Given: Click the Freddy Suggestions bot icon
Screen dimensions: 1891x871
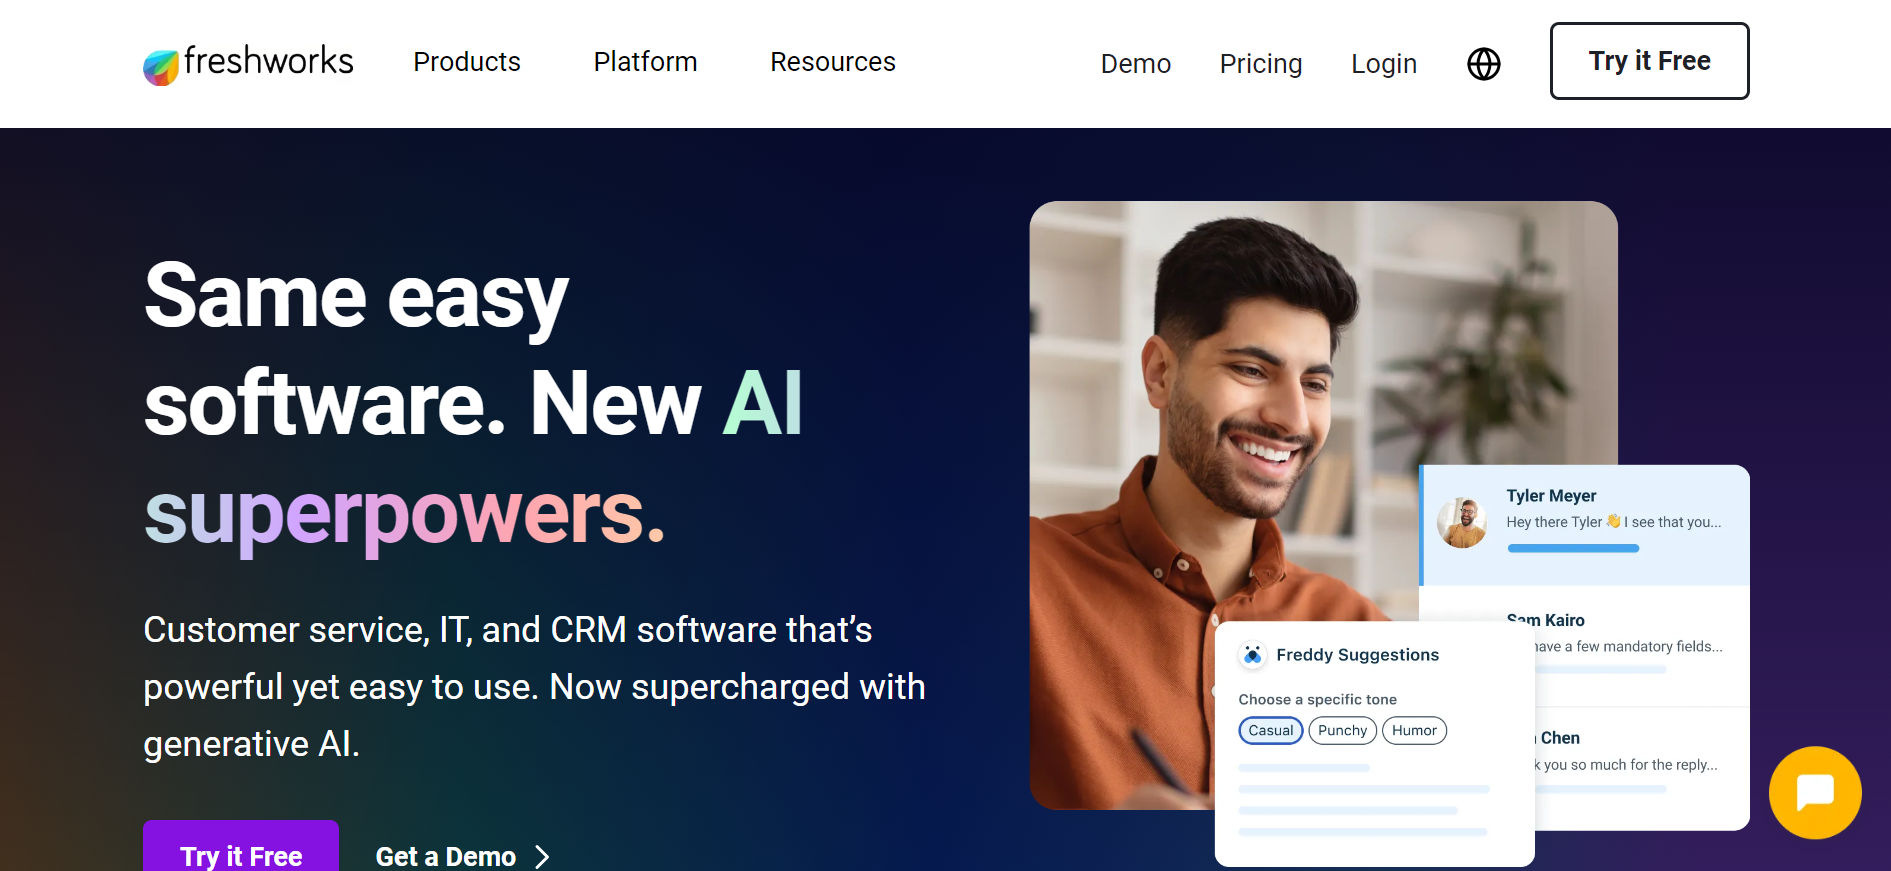Looking at the screenshot, I should 1252,655.
